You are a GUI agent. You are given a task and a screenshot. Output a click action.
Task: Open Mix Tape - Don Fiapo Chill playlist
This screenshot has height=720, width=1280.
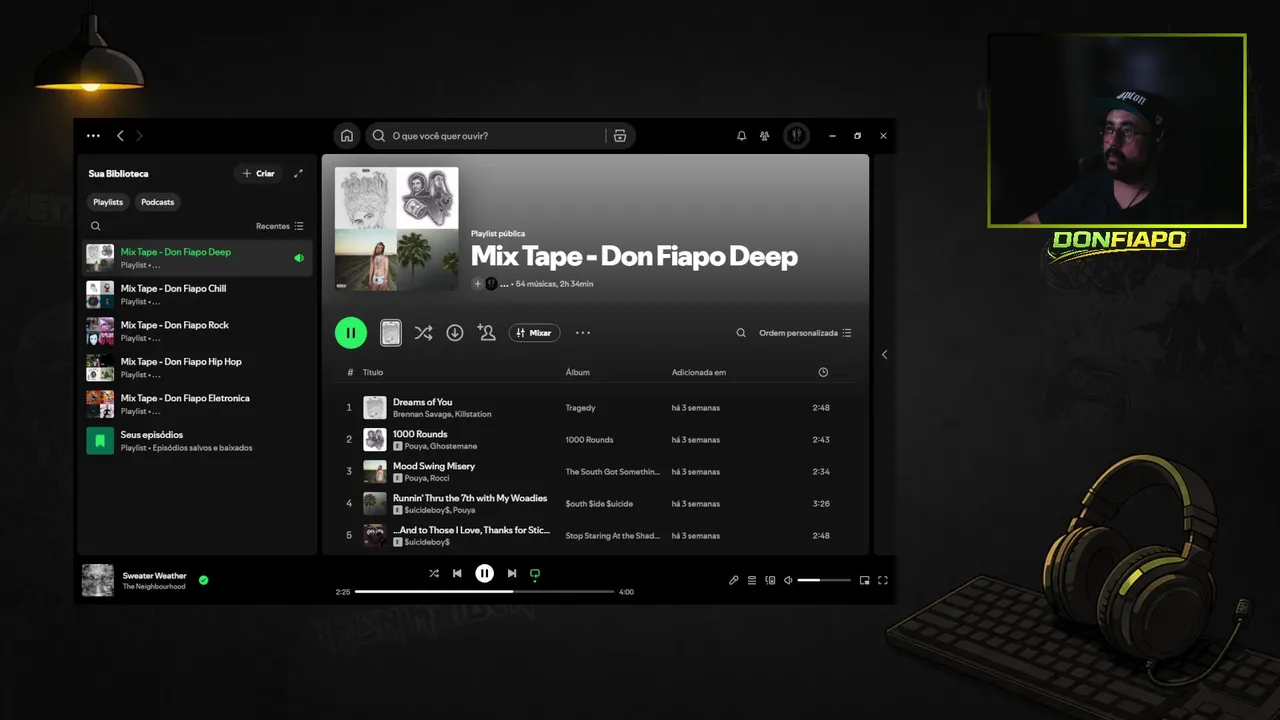coord(197,294)
